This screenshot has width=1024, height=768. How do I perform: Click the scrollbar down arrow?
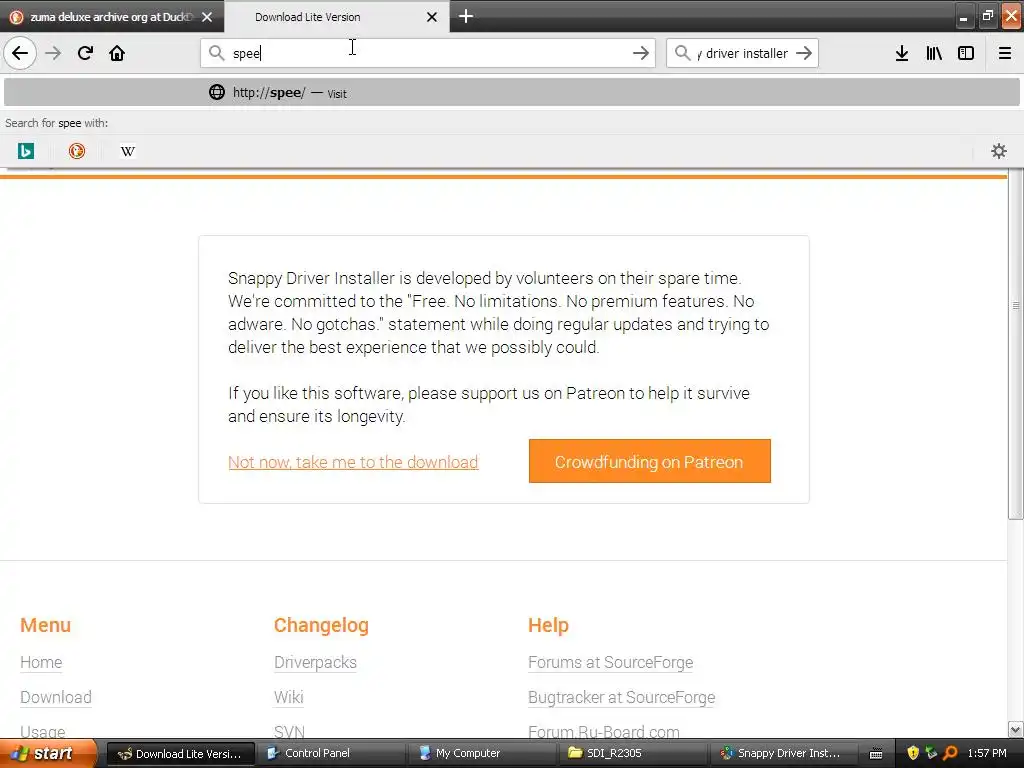[x=1016, y=729]
